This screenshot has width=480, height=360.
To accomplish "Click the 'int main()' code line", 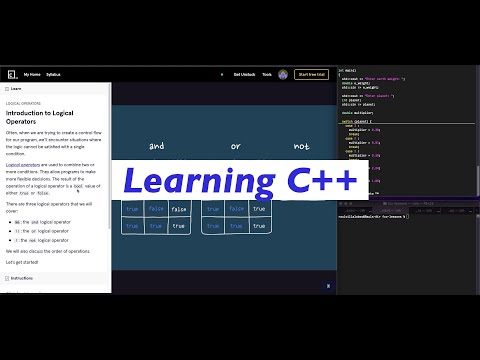I will 347,71.
